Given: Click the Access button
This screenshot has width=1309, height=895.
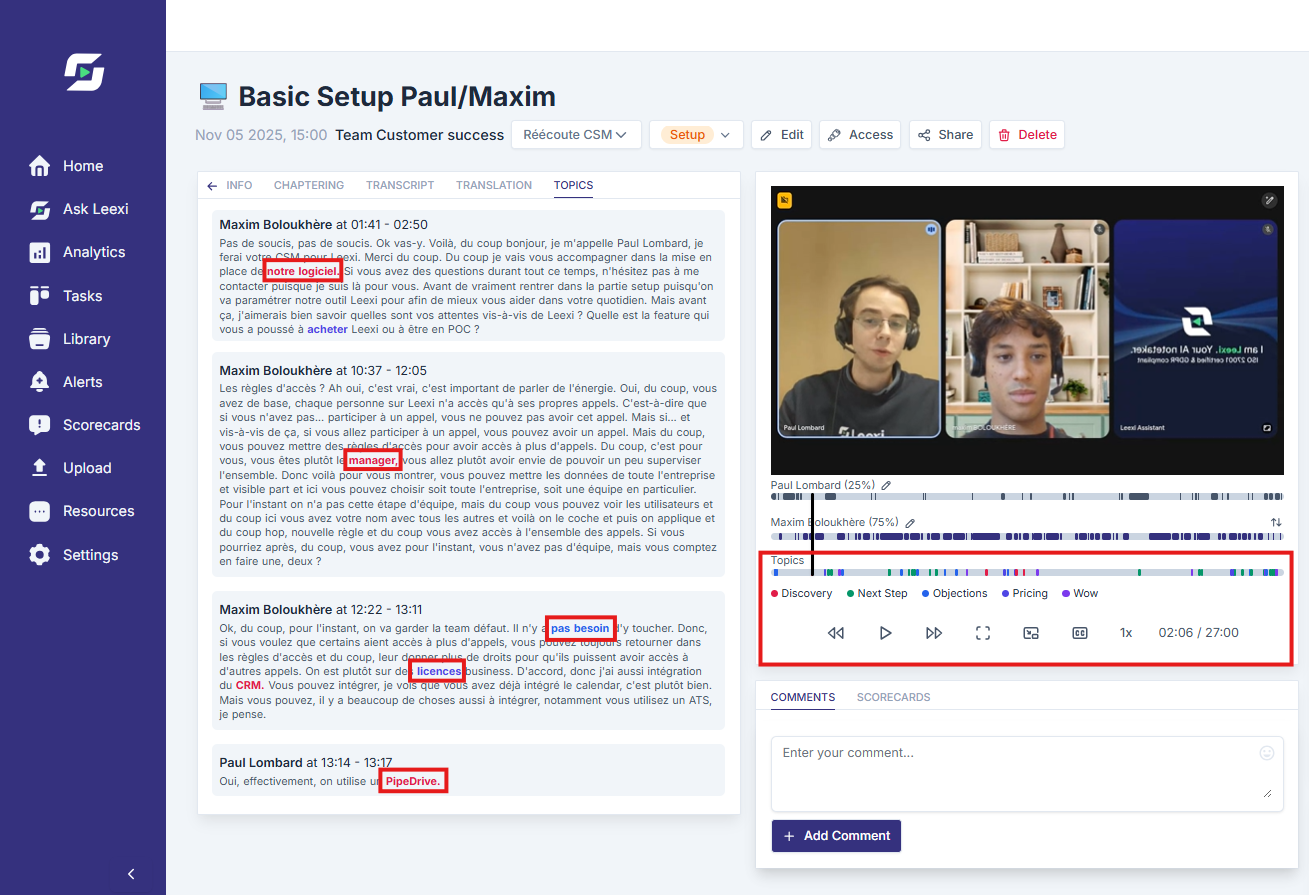Looking at the screenshot, I should pyautogui.click(x=860, y=135).
